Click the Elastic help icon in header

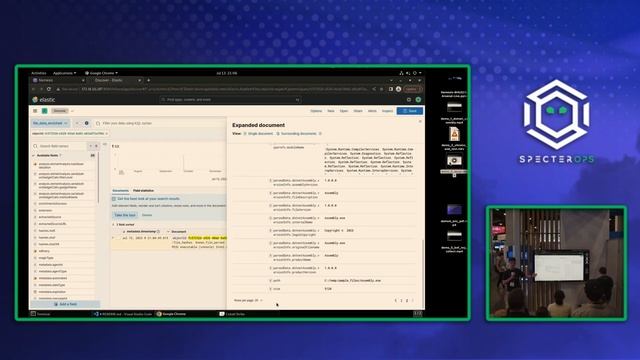tap(409, 100)
